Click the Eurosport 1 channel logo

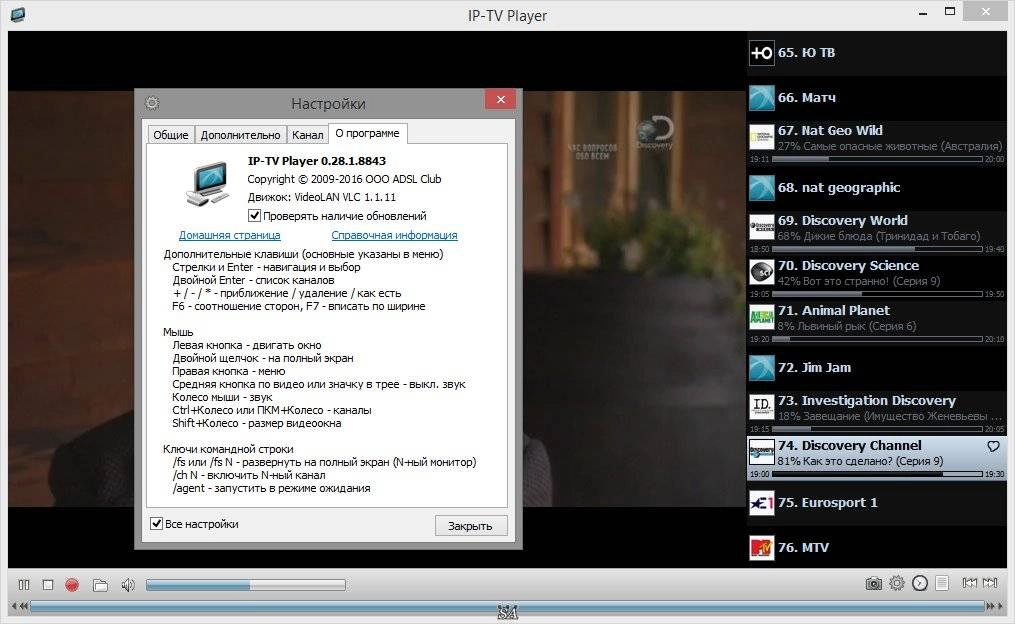(762, 503)
